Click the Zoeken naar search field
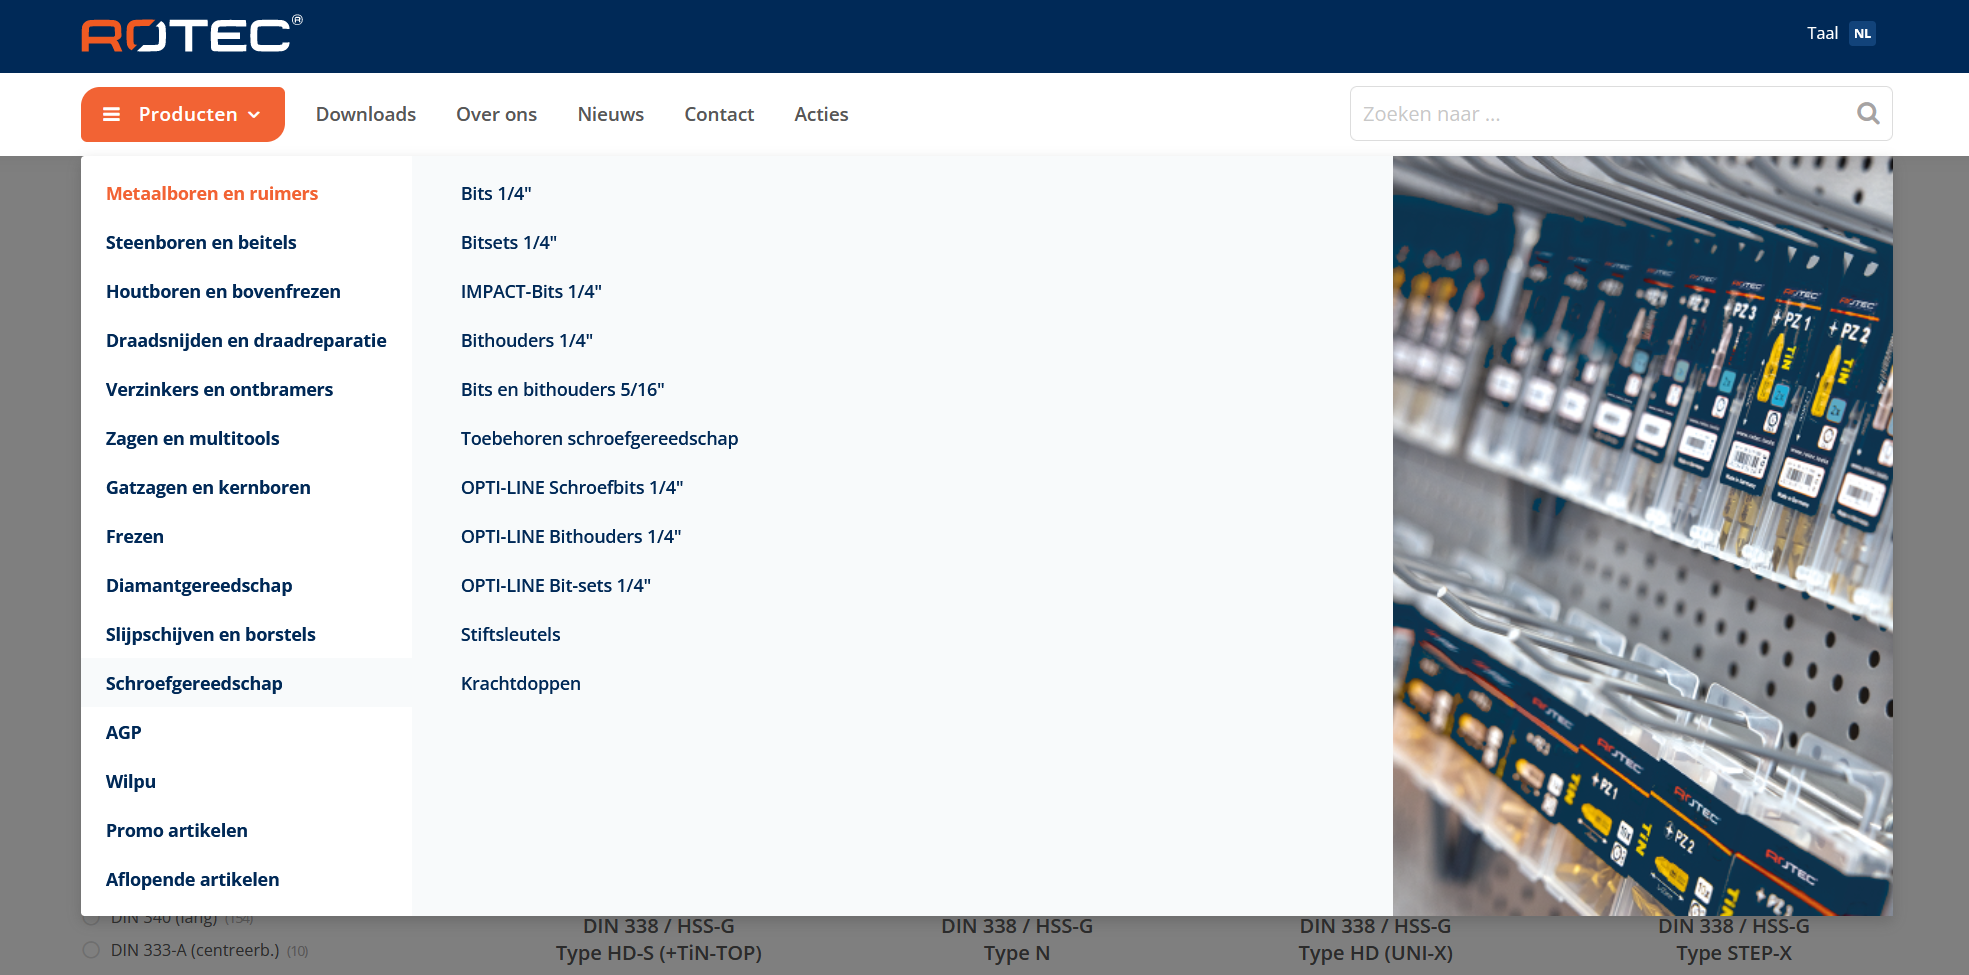 [x=1600, y=114]
